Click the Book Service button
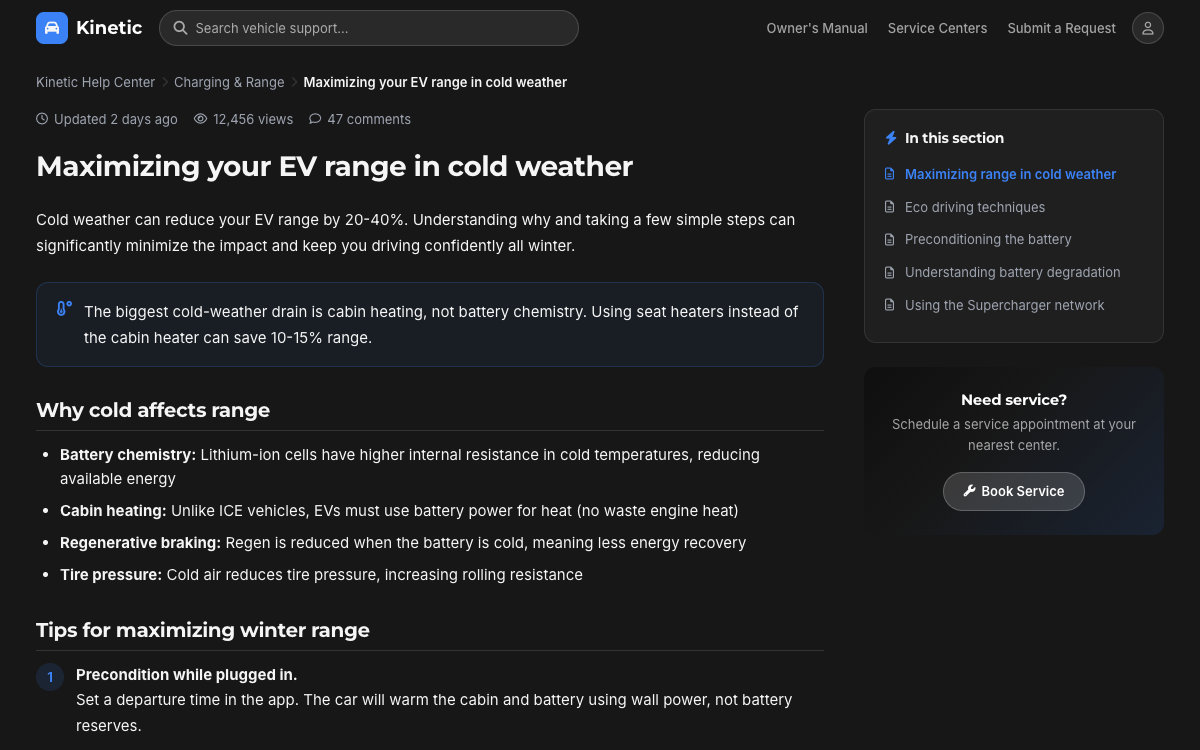The width and height of the screenshot is (1200, 750). click(x=1013, y=491)
